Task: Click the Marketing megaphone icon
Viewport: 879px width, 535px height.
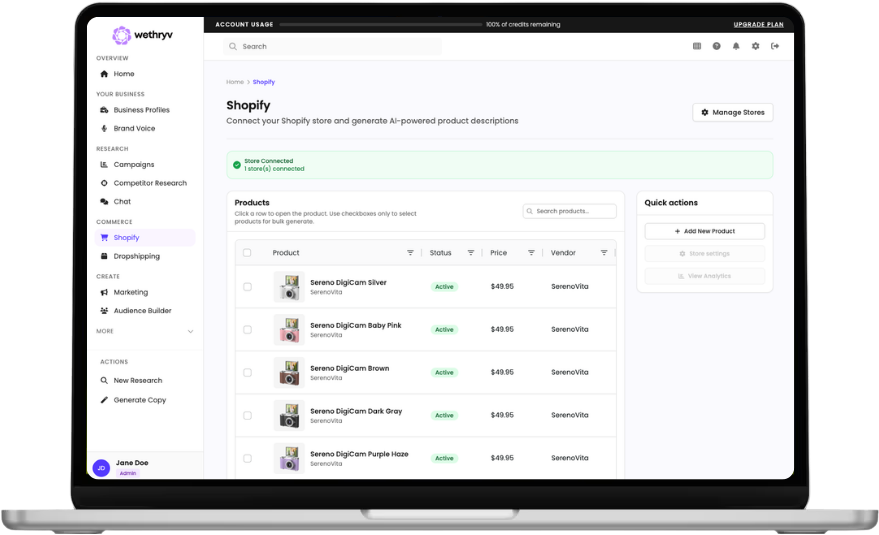Action: (104, 292)
